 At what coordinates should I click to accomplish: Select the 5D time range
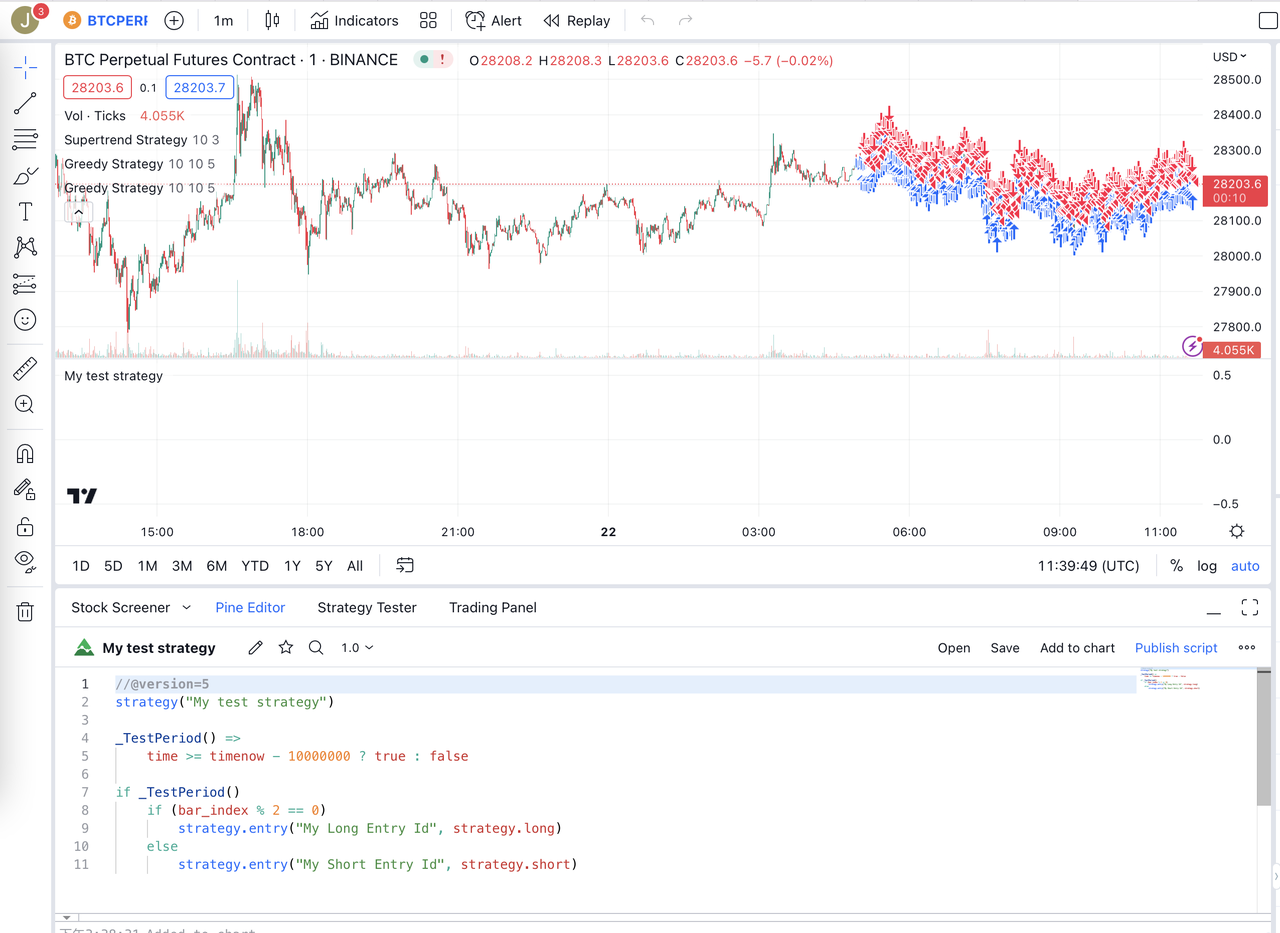pyautogui.click(x=113, y=566)
